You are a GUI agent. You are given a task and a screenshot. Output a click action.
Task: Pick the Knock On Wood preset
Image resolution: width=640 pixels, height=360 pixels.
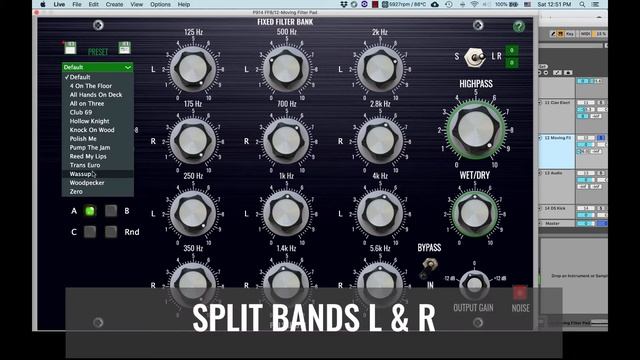pos(98,130)
